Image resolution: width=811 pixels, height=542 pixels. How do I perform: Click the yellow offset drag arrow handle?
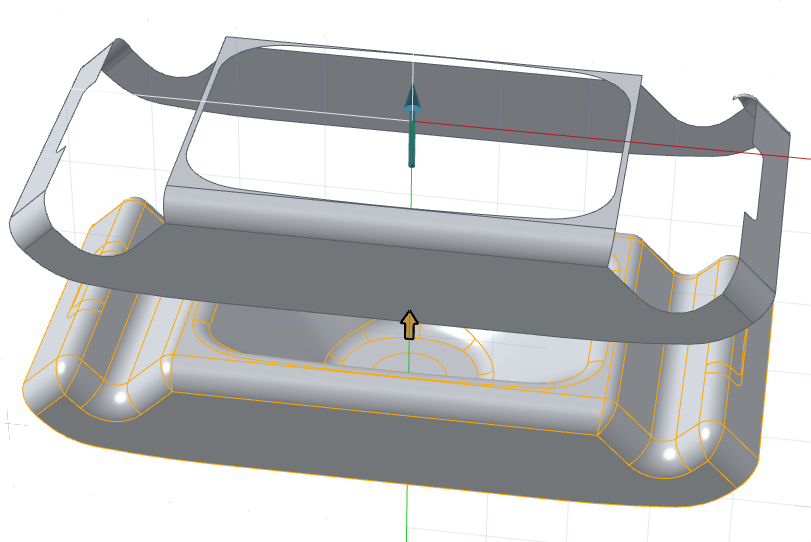[409, 325]
